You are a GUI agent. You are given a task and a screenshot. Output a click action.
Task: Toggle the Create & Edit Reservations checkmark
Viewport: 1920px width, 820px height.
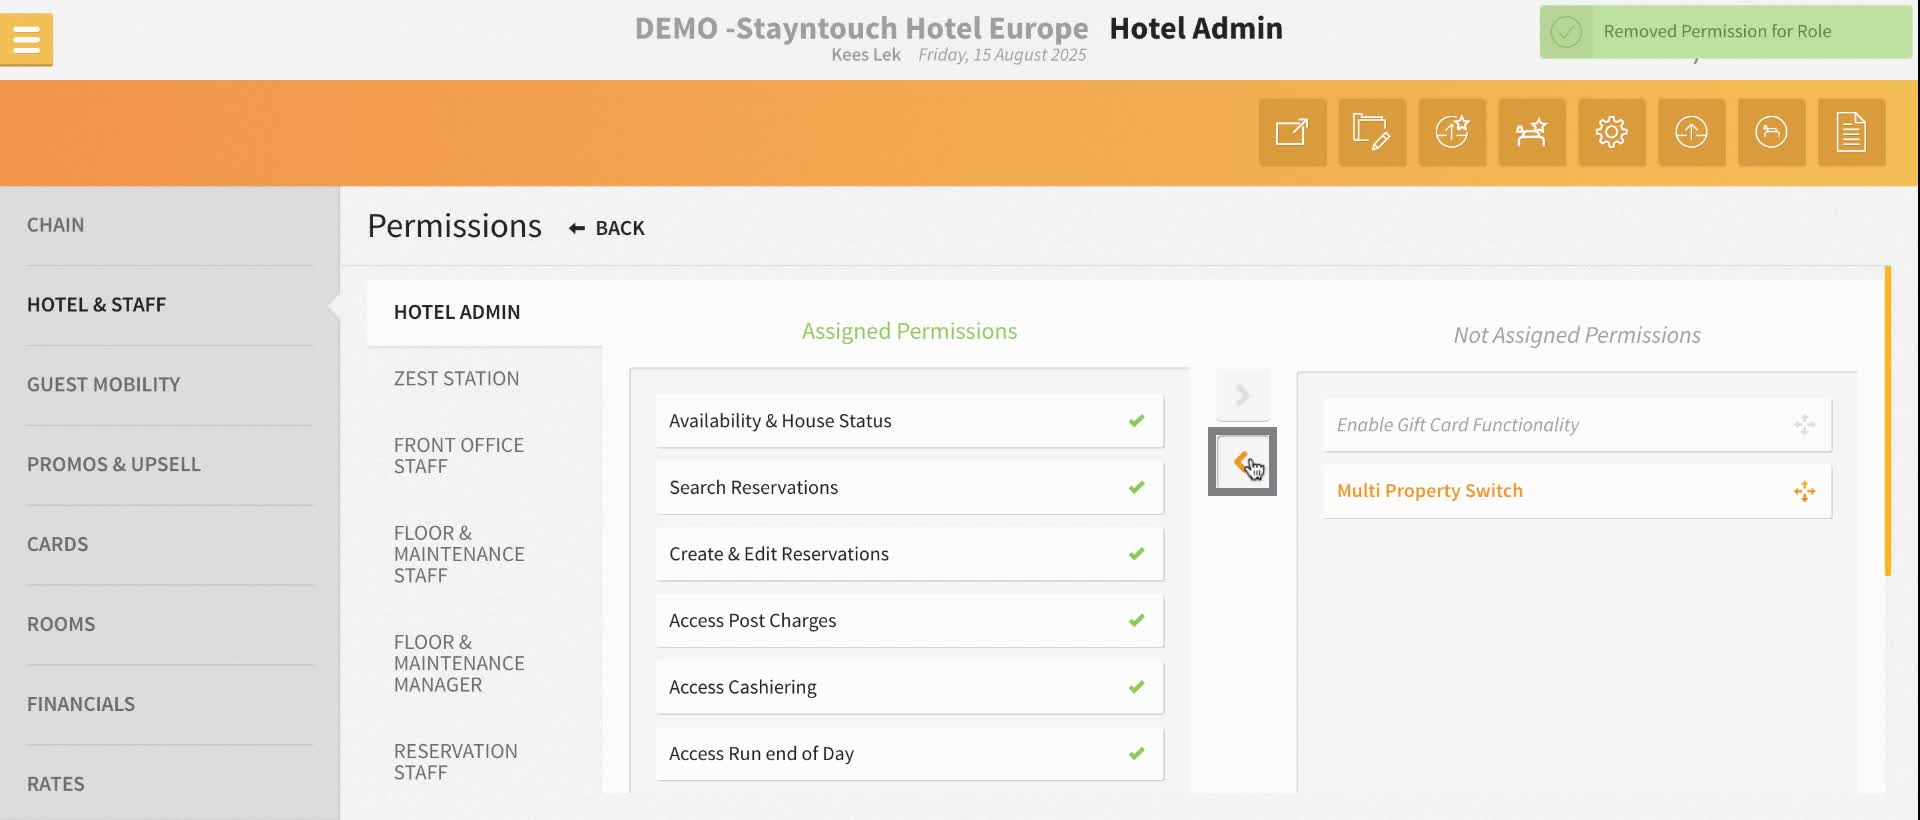point(1136,554)
